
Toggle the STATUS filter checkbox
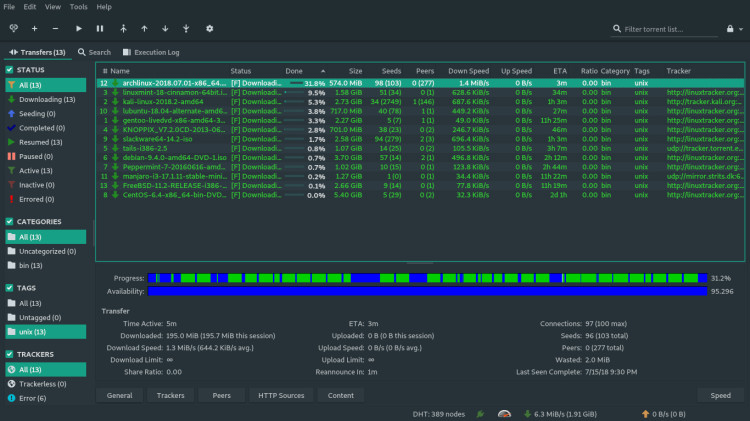[x=9, y=70]
